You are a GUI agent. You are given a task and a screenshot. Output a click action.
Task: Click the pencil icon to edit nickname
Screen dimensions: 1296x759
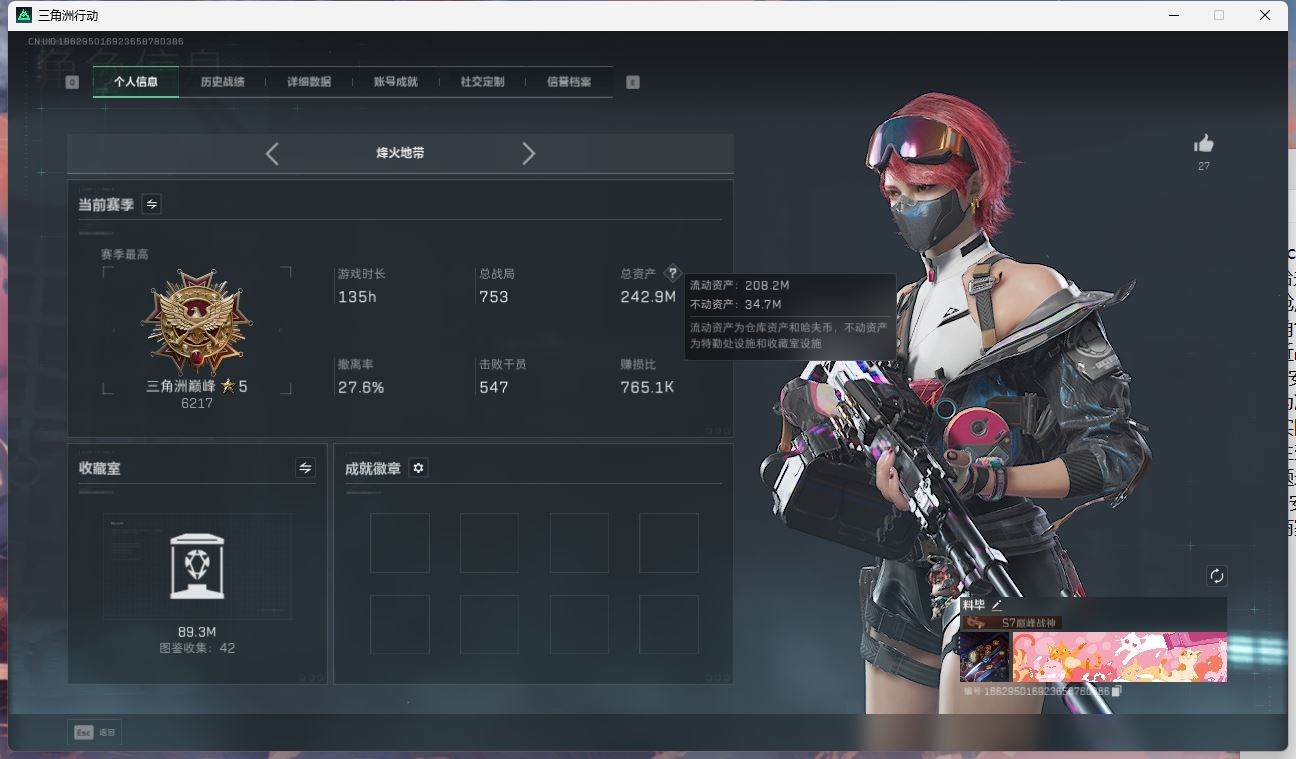997,605
